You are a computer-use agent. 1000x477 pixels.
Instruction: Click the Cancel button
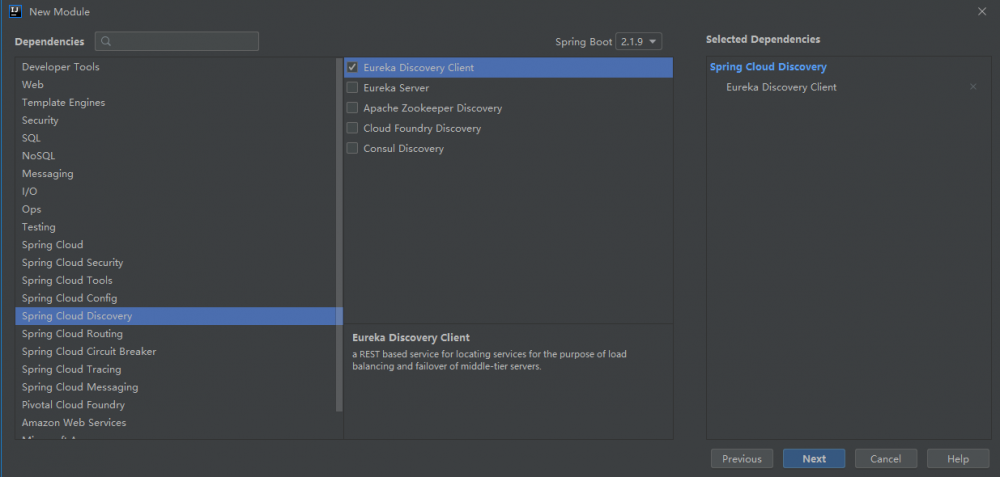(x=885, y=459)
